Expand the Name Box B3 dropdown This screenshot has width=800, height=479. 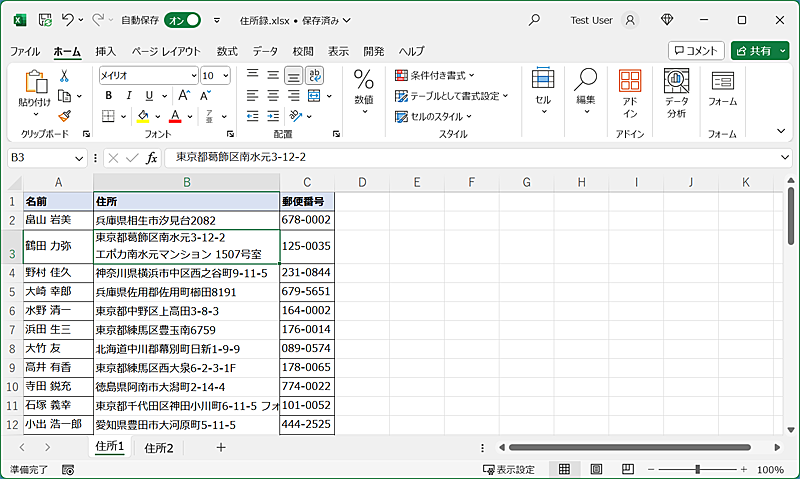[79, 158]
